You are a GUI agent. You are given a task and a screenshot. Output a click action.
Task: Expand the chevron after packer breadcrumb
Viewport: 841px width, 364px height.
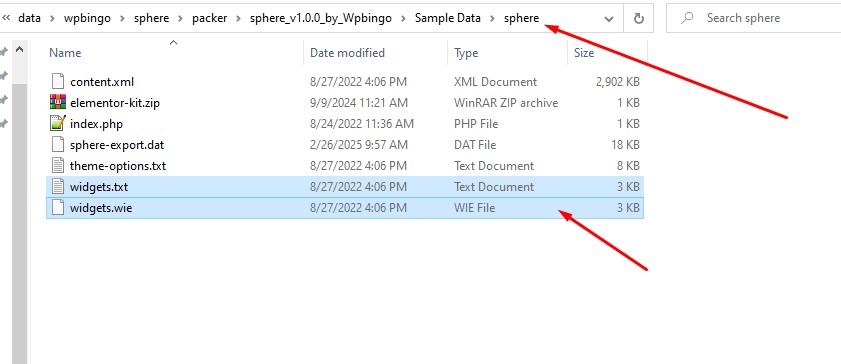point(238,18)
